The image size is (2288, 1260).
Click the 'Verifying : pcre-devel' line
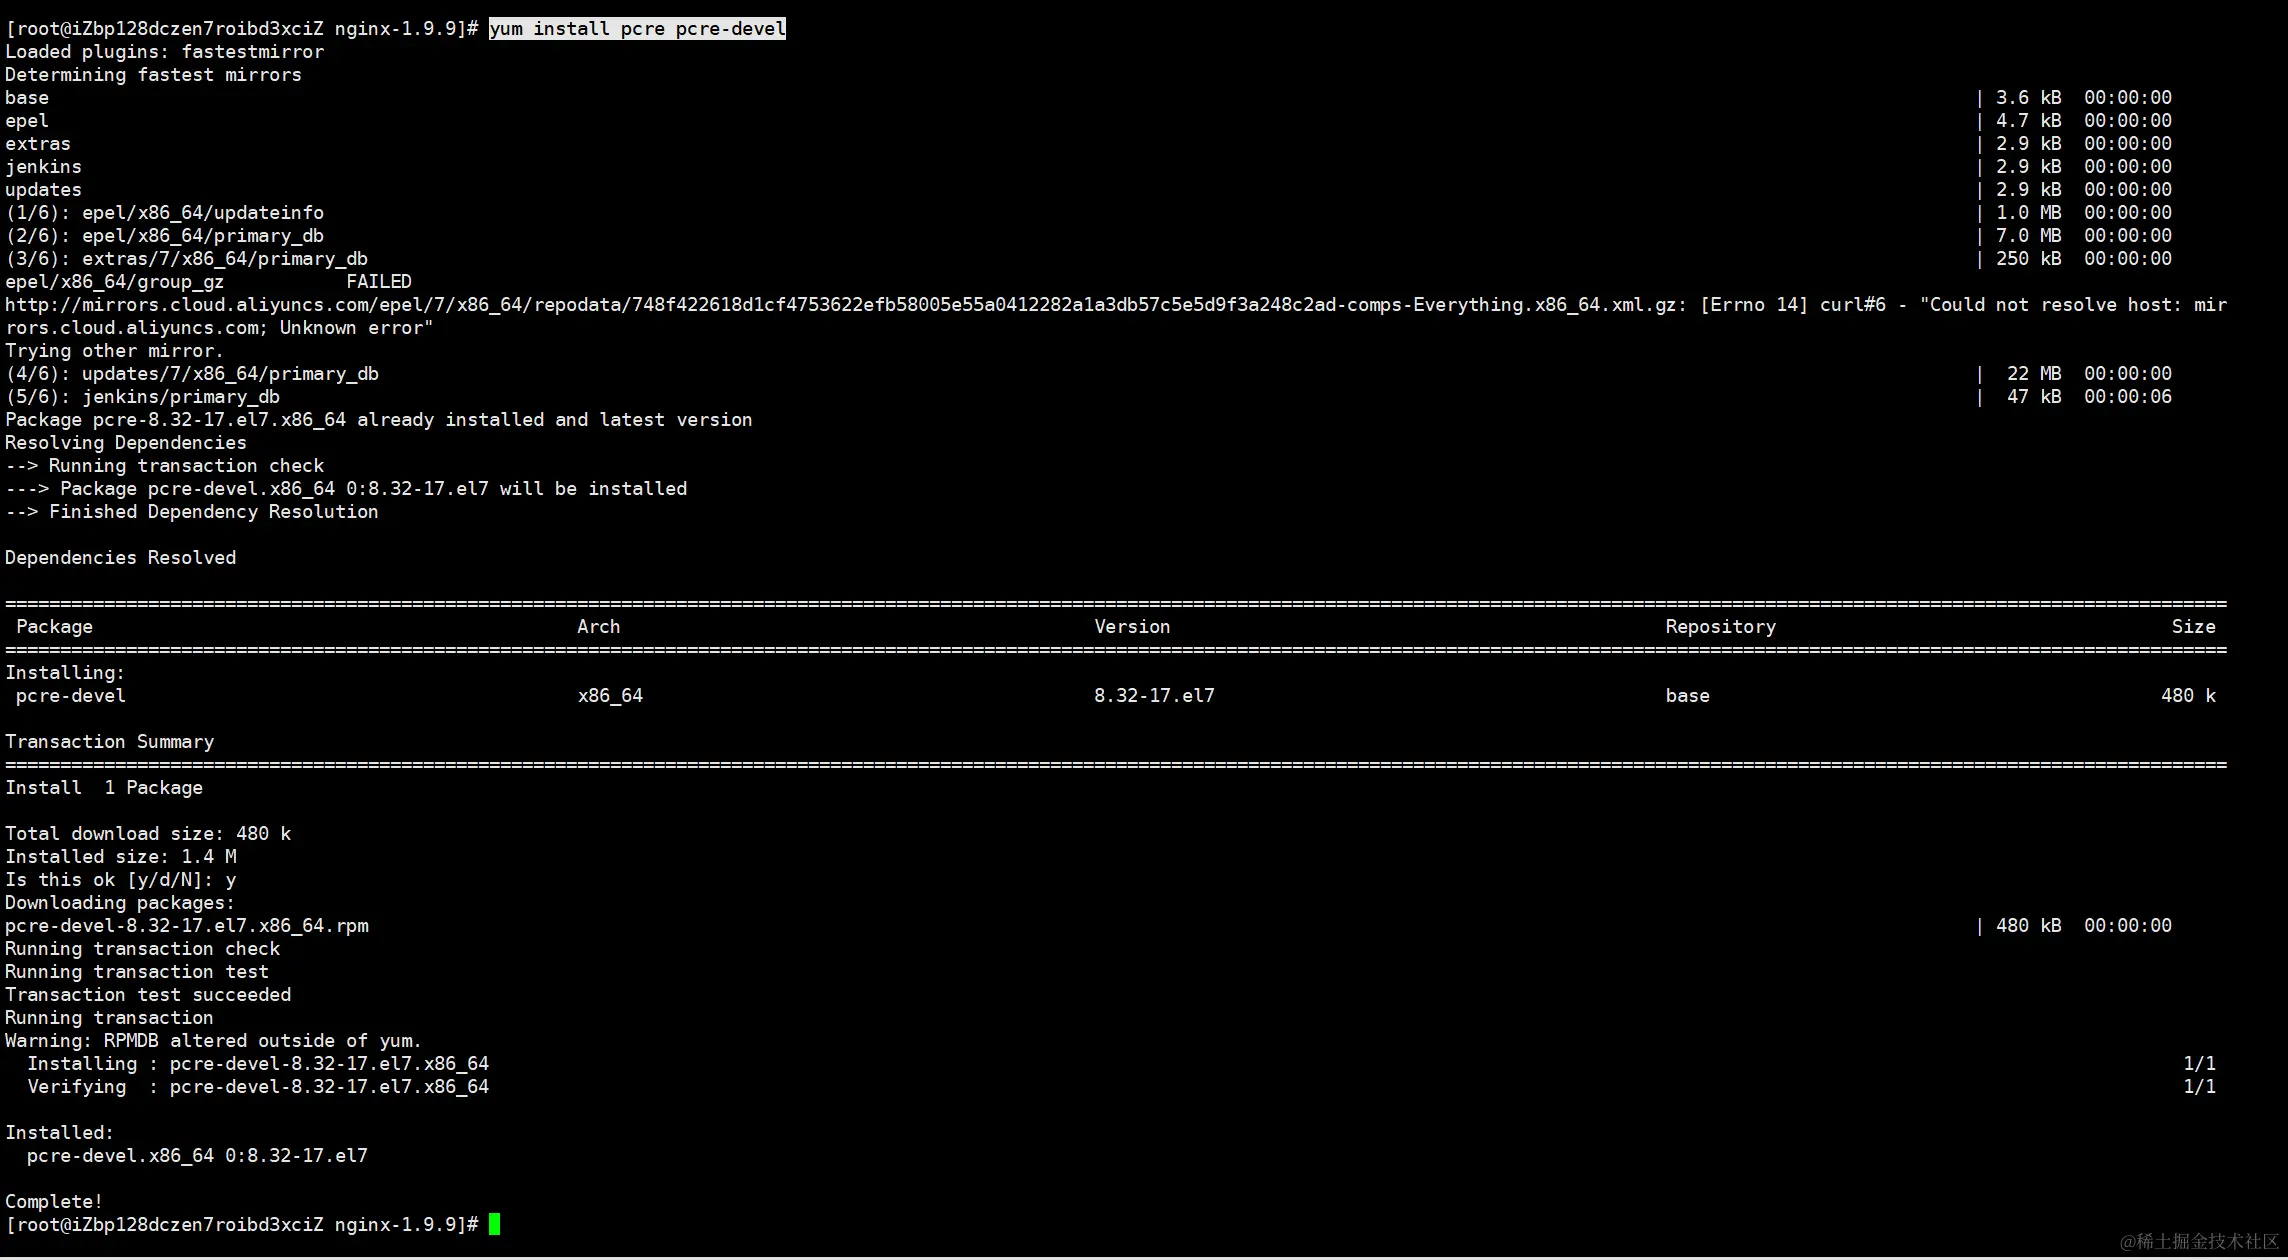tap(258, 1087)
